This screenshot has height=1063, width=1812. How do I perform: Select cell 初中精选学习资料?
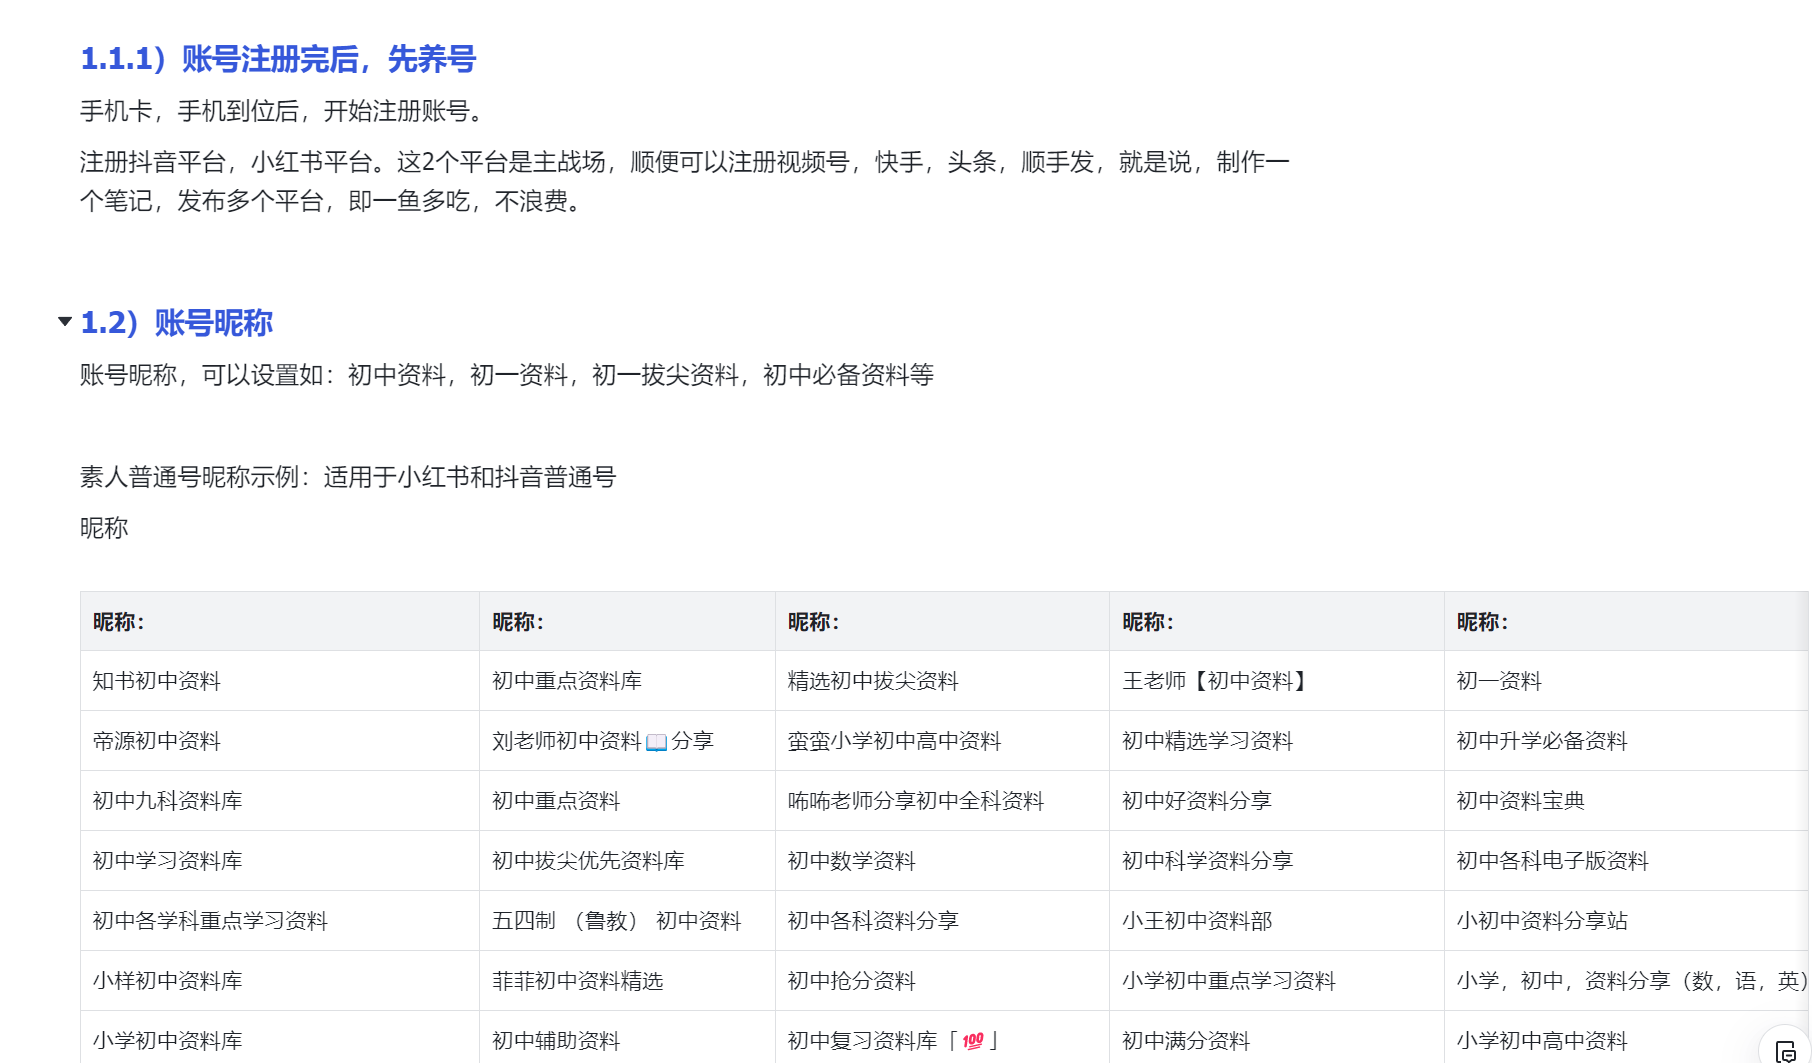[1277, 741]
